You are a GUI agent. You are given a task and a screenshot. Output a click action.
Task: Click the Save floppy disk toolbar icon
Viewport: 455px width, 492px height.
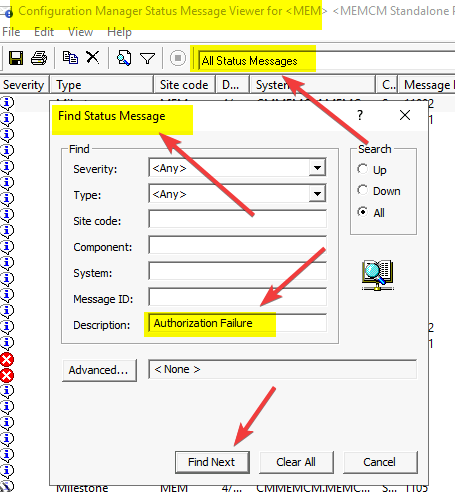[x=16, y=58]
